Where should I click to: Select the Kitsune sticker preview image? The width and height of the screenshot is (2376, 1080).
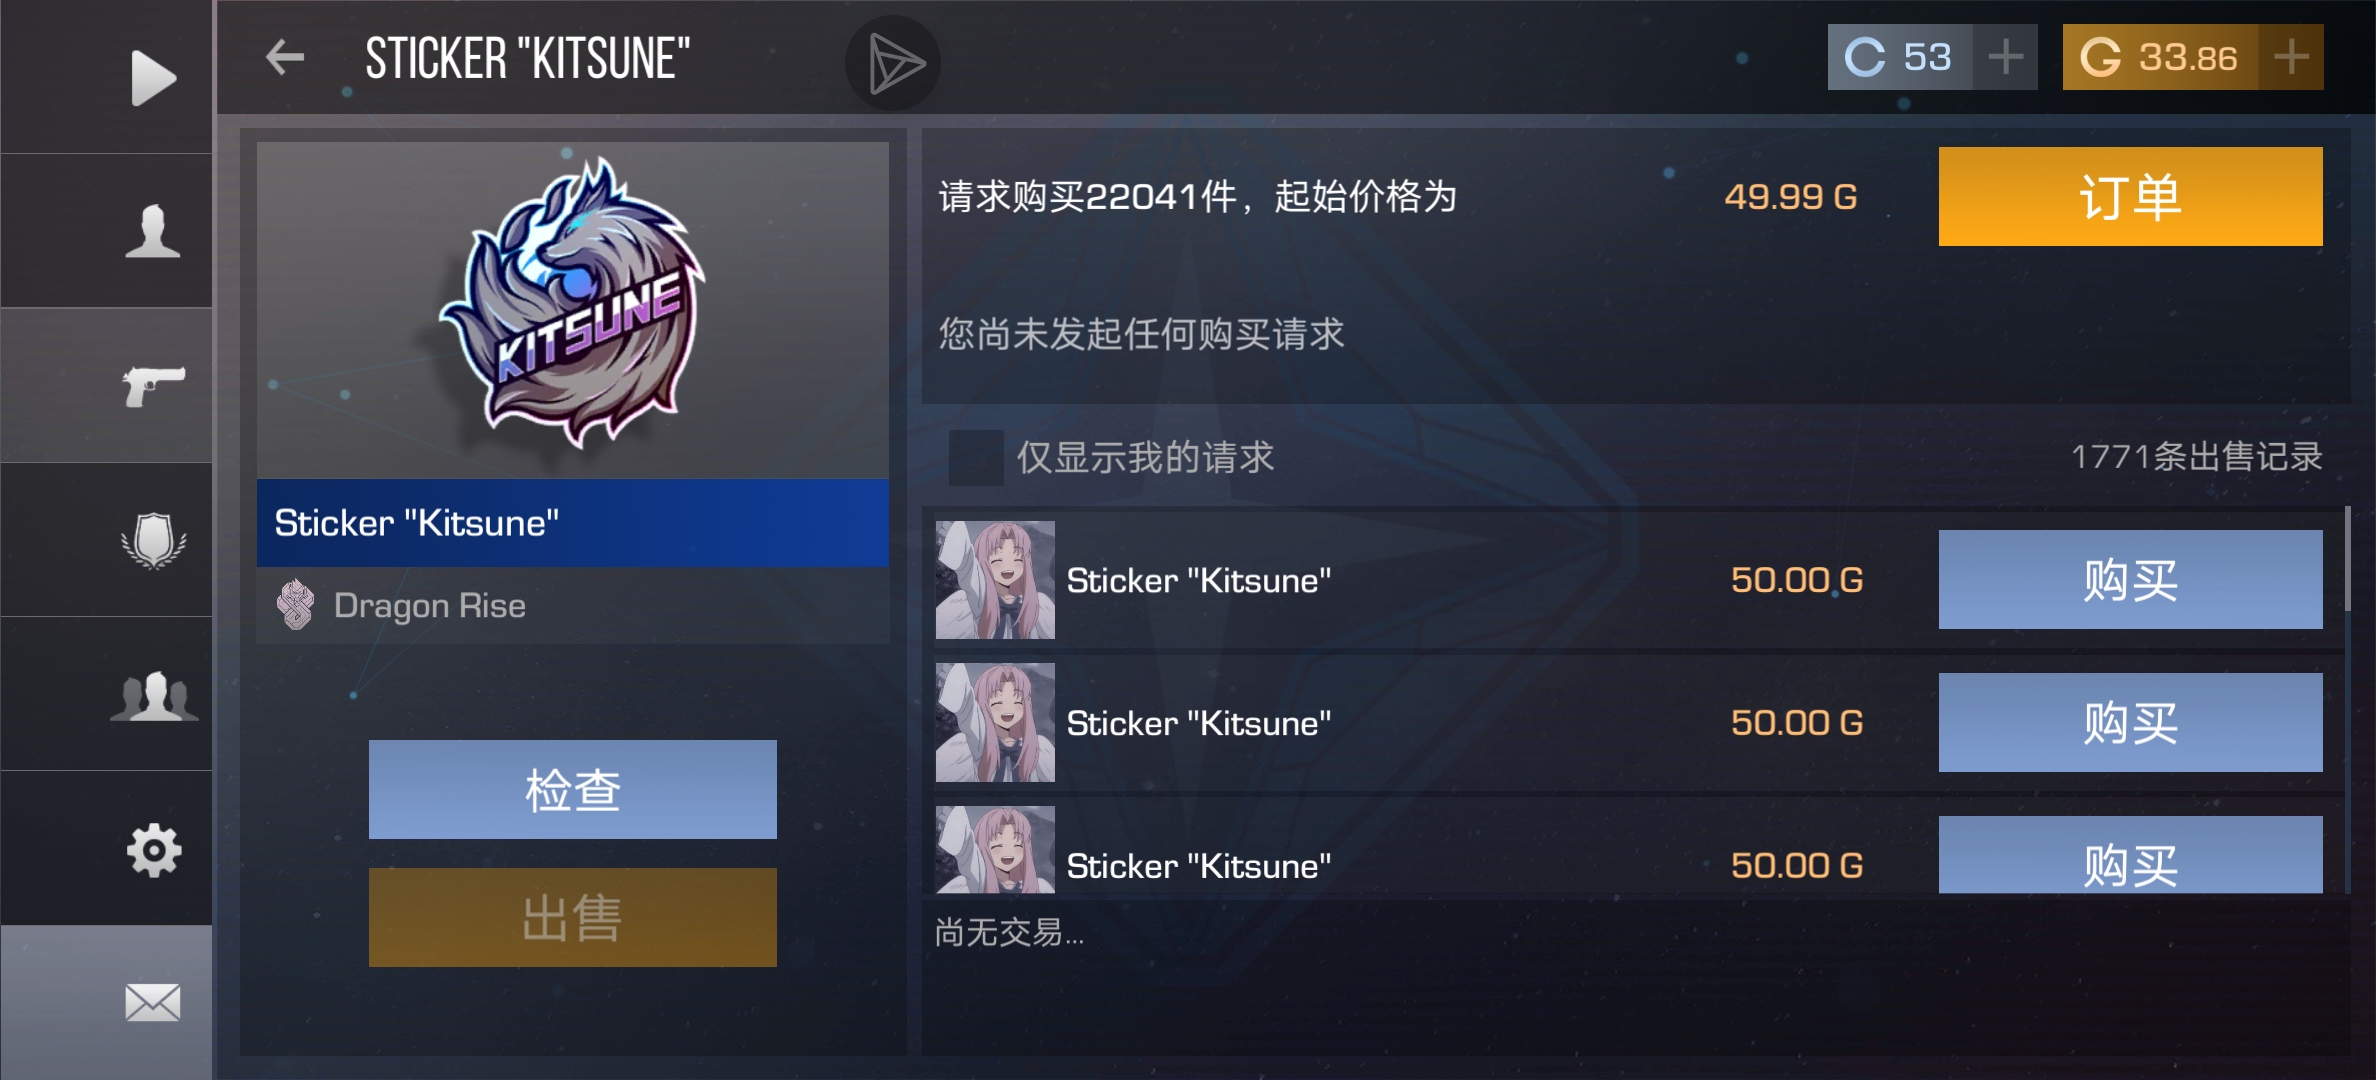[572, 309]
